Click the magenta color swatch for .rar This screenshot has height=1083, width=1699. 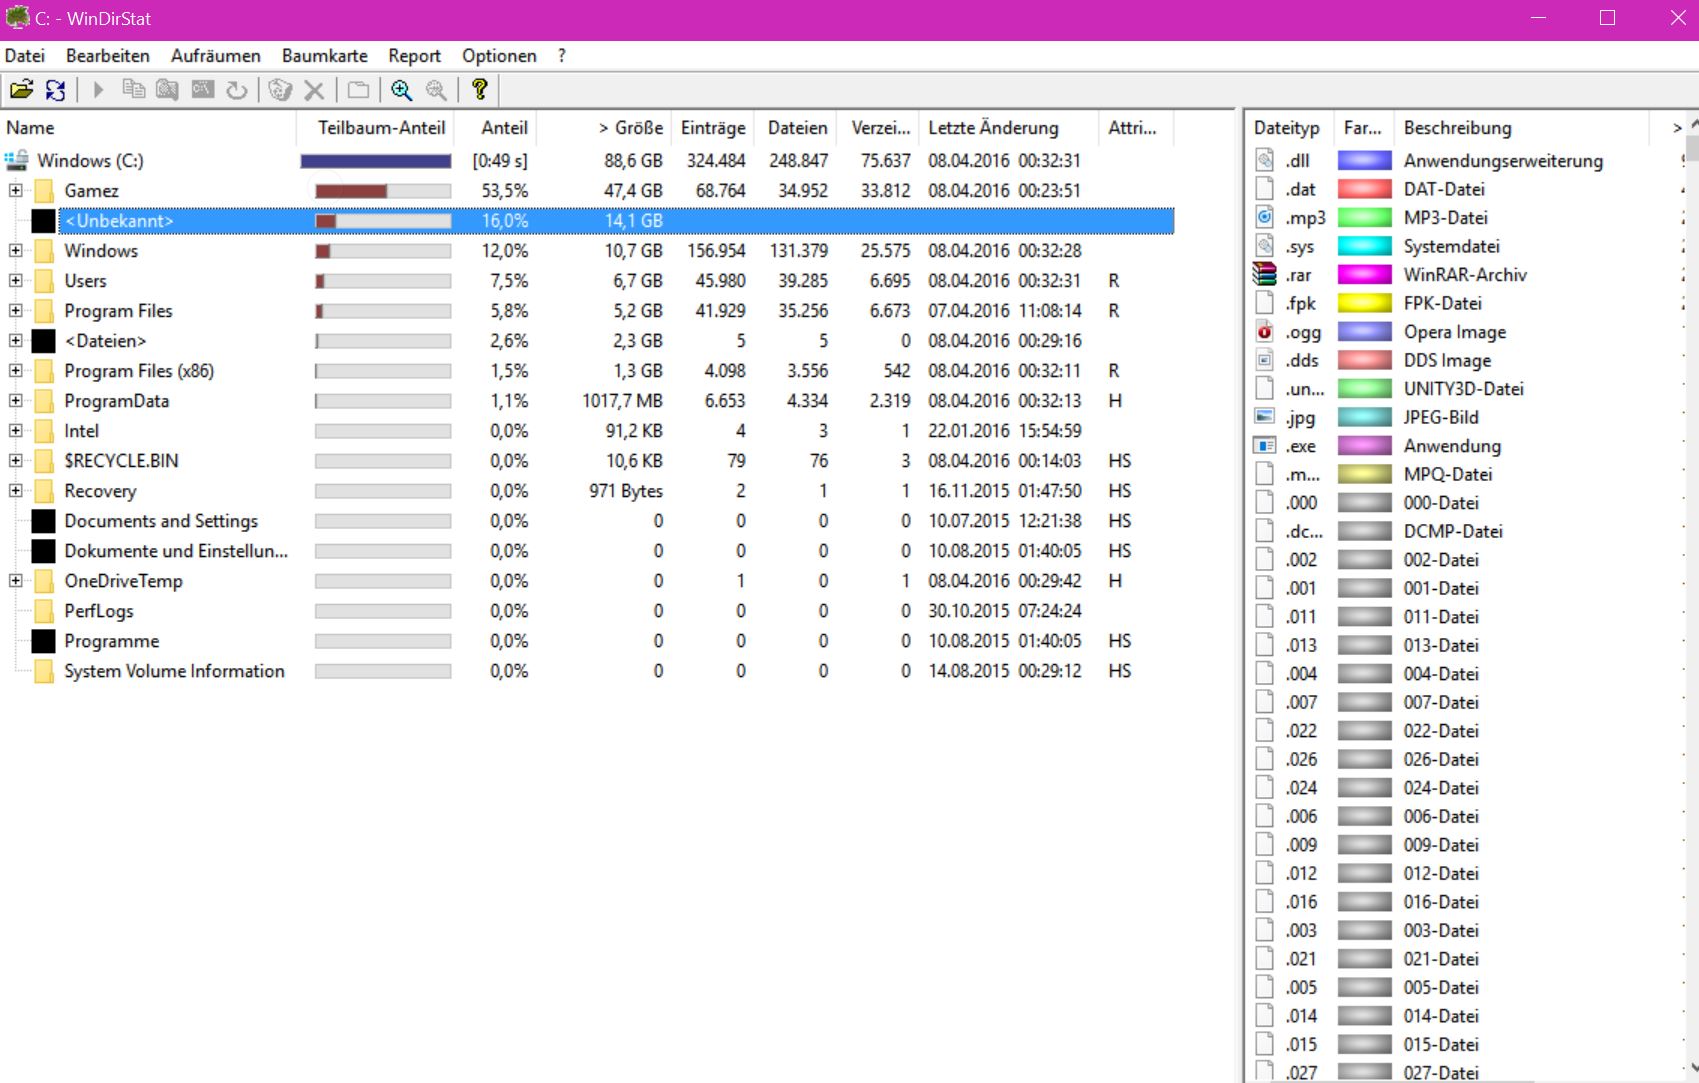[x=1365, y=275]
